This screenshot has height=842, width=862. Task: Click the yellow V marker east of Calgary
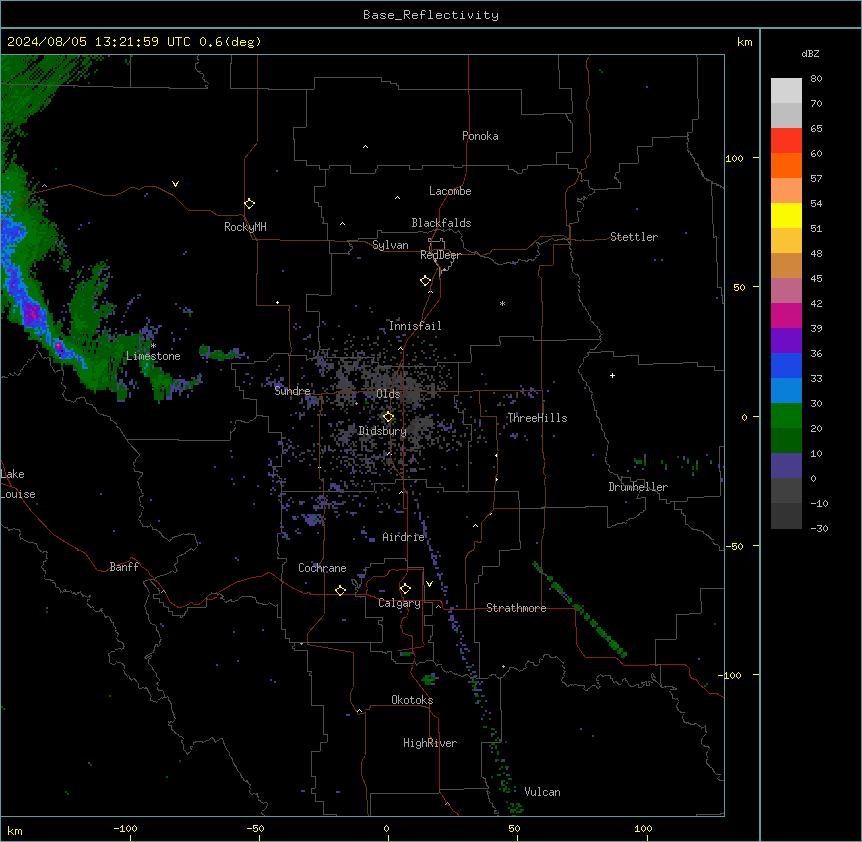click(x=429, y=584)
